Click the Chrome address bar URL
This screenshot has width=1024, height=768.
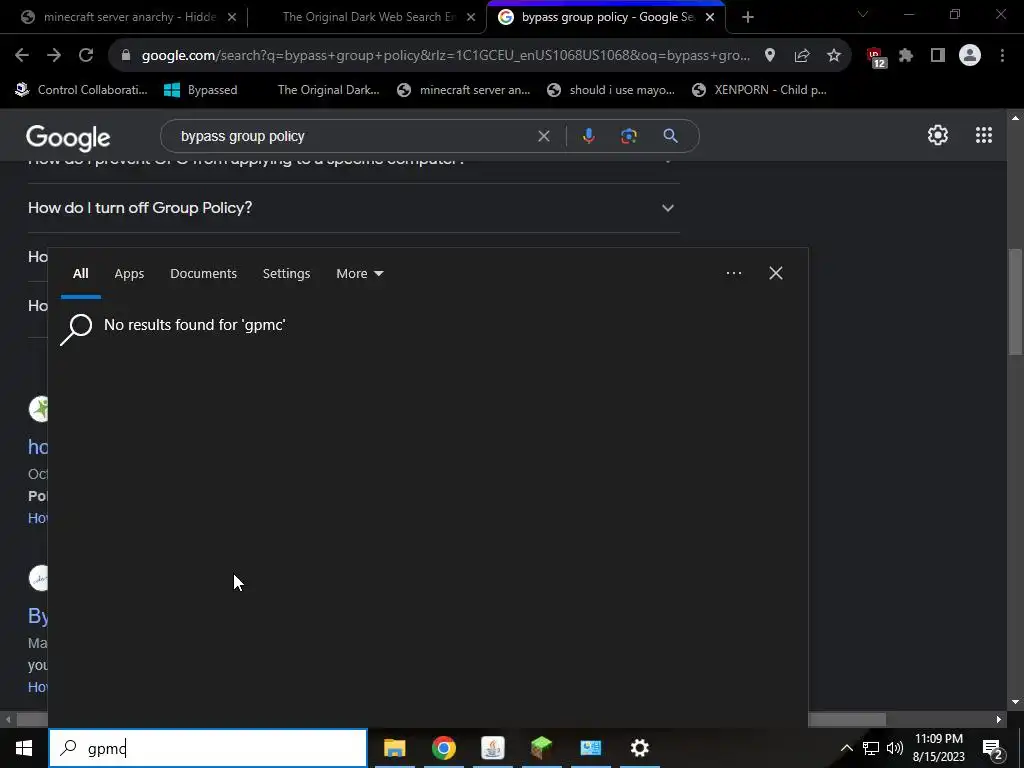click(445, 56)
